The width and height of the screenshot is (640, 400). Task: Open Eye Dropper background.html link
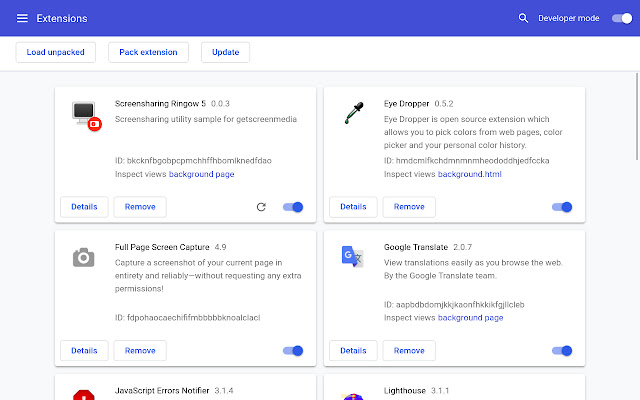[469, 174]
